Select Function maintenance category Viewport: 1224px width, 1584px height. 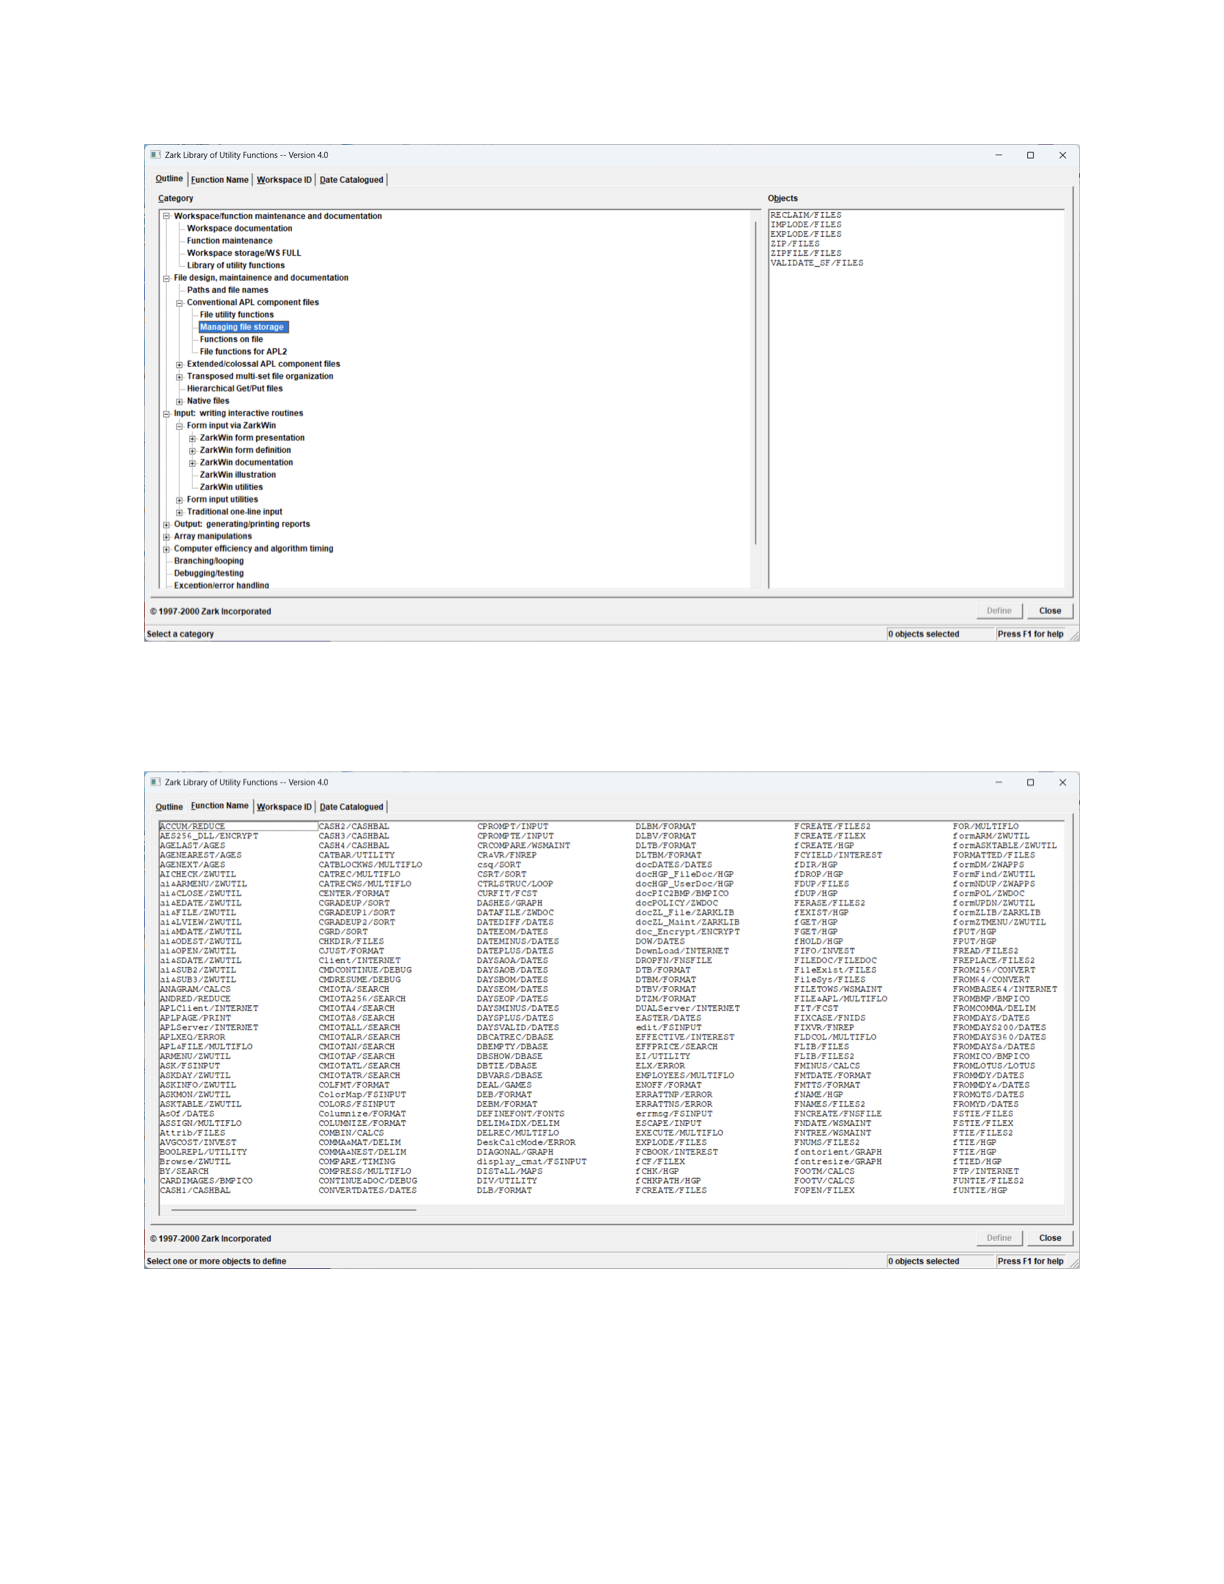(229, 241)
